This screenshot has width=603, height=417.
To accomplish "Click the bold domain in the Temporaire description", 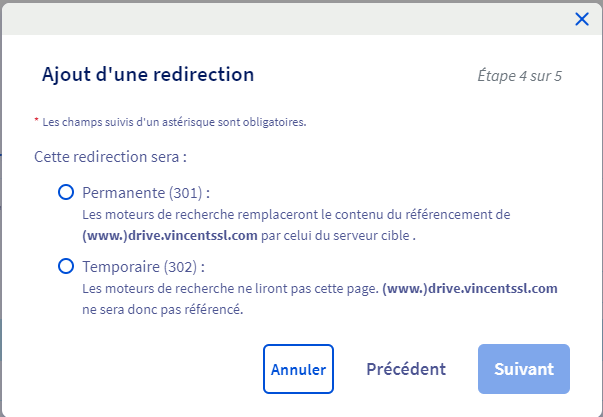I will tap(469, 288).
